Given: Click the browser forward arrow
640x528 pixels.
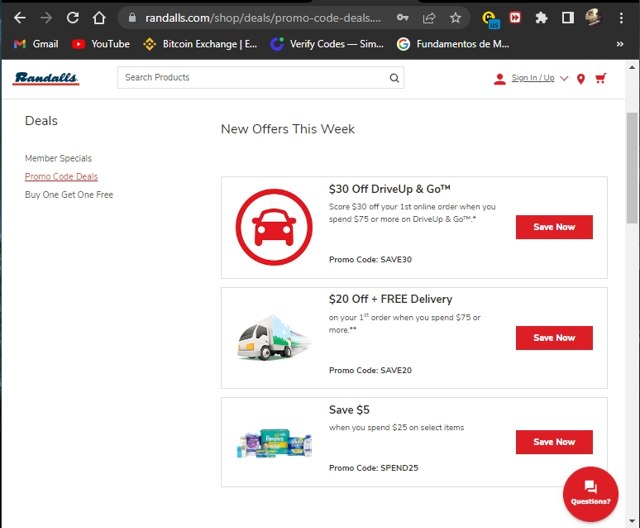Looking at the screenshot, I should pyautogui.click(x=46, y=18).
